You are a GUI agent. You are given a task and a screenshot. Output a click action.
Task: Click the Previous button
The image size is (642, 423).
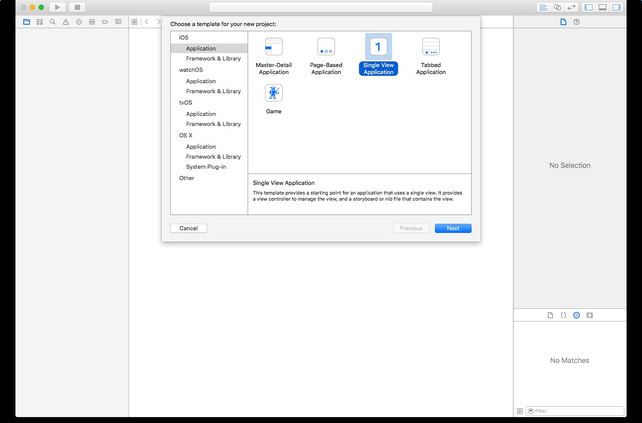(x=411, y=228)
